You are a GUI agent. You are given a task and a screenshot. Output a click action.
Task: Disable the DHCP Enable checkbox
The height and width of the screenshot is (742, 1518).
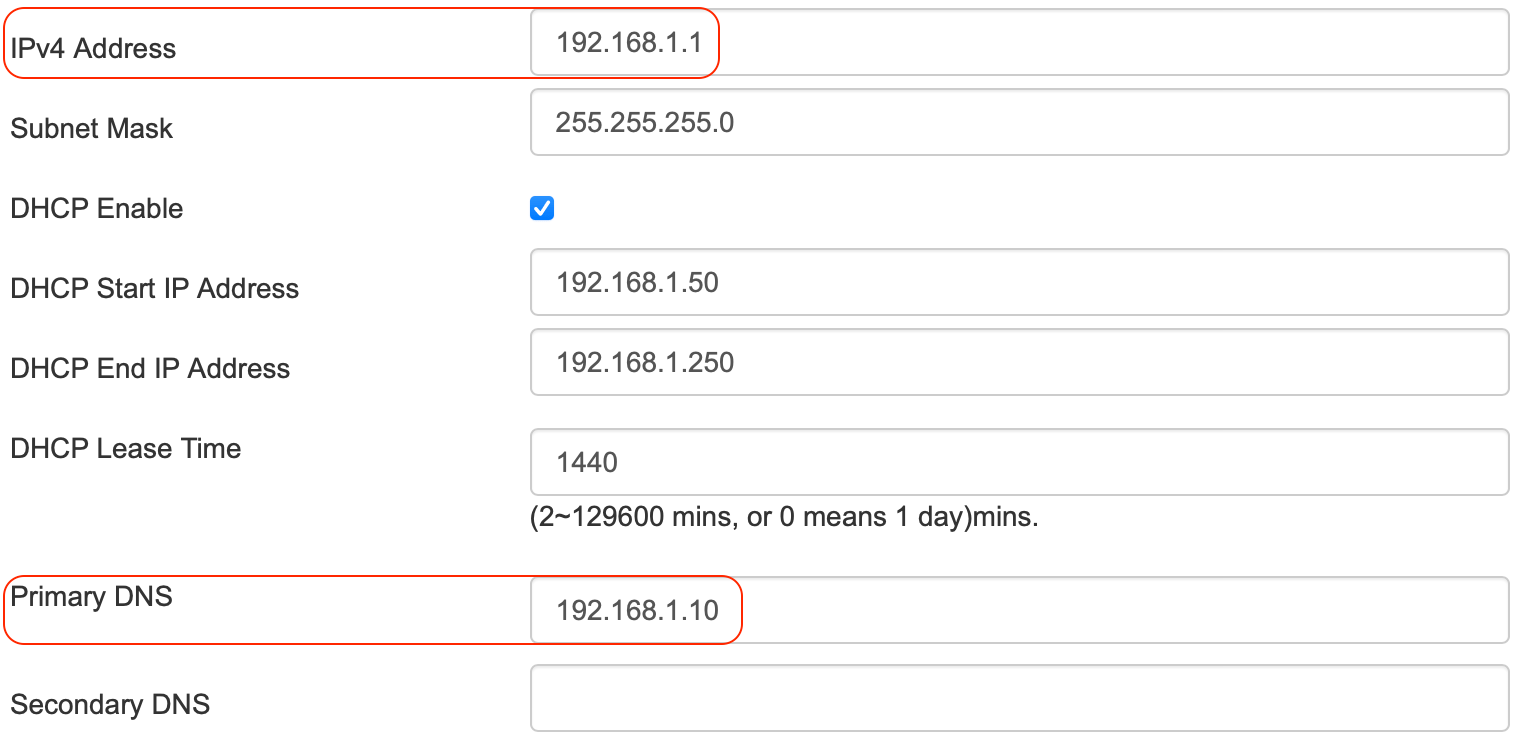[542, 208]
